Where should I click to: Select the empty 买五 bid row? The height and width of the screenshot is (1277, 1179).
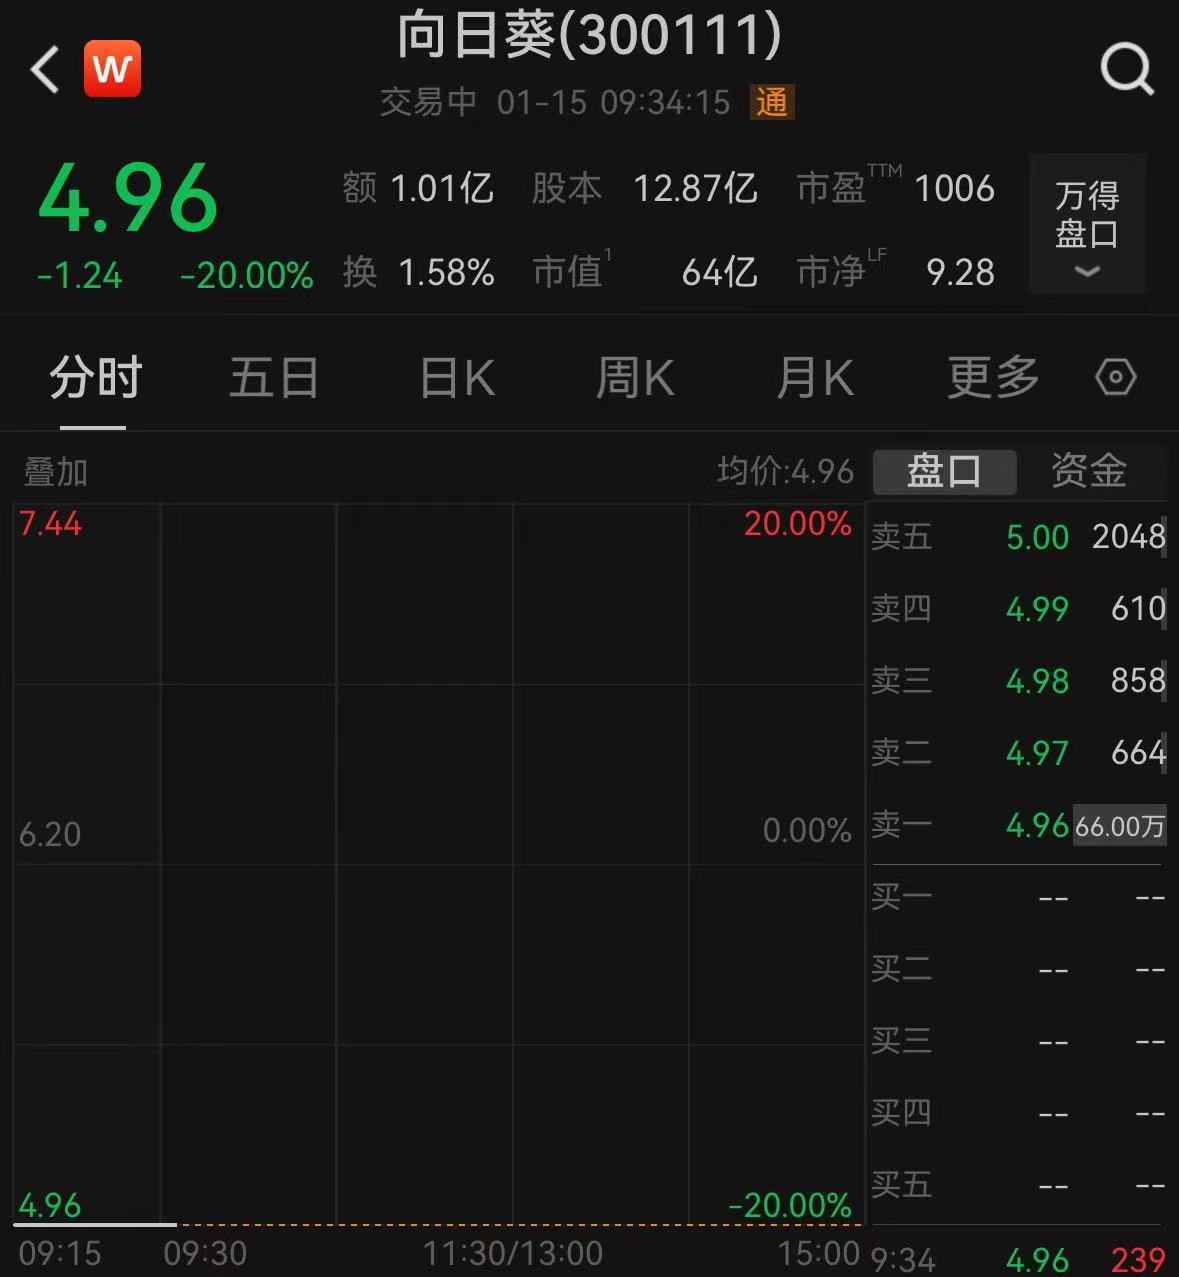pos(1018,1185)
